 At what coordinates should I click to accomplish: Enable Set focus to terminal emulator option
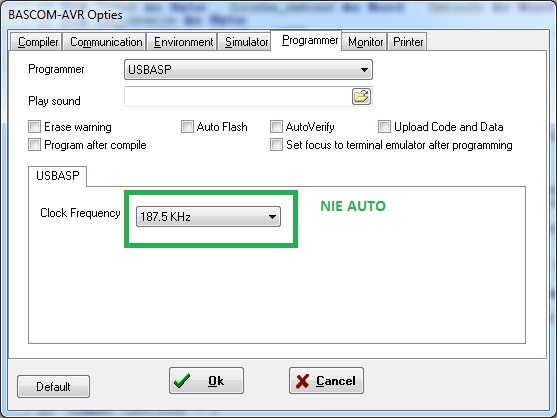point(276,145)
